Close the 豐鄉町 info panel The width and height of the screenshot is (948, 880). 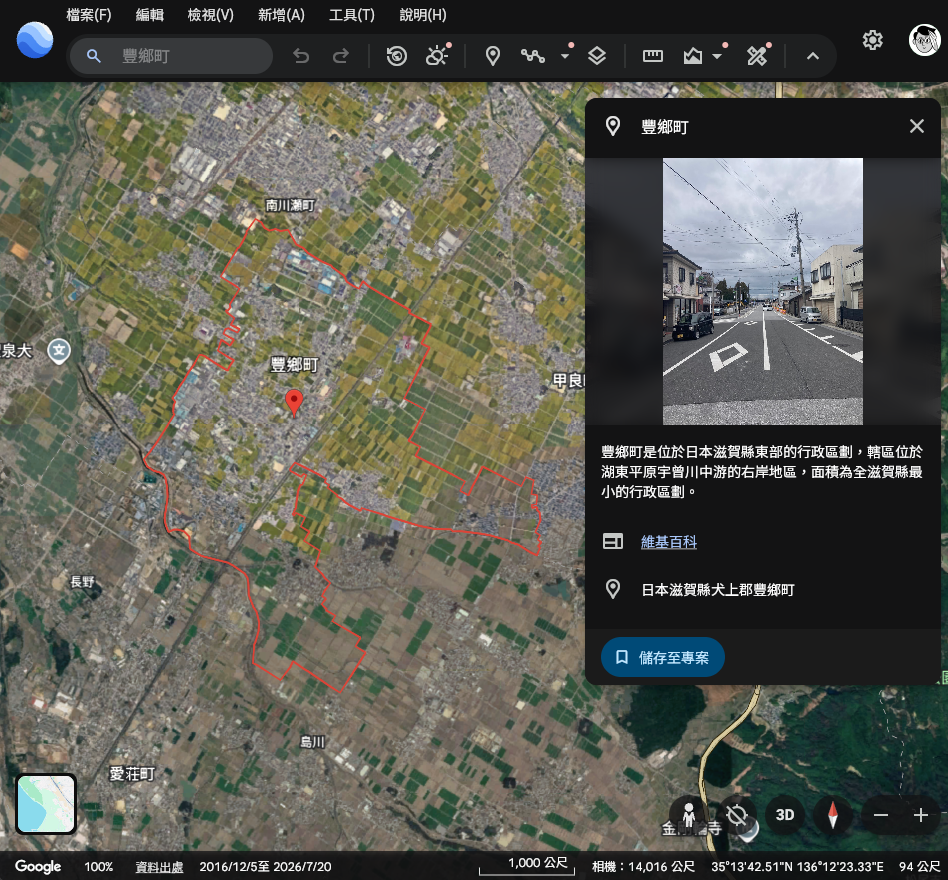tap(917, 126)
